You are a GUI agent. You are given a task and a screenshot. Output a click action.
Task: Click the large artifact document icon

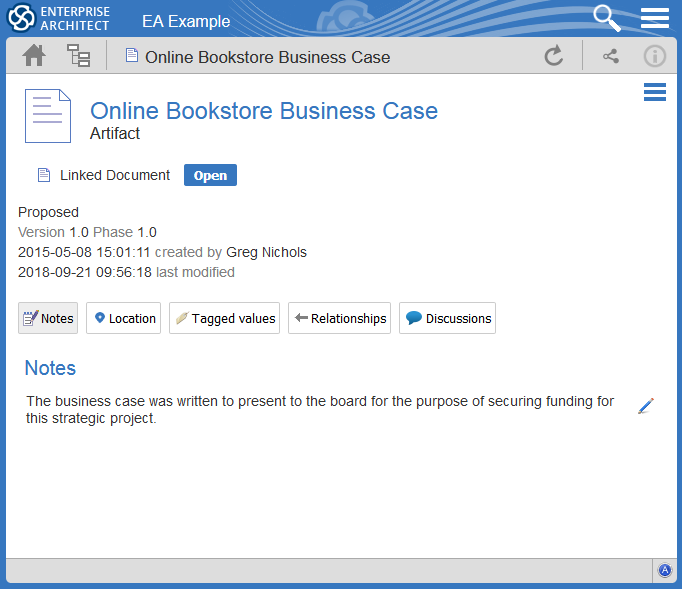click(x=48, y=117)
